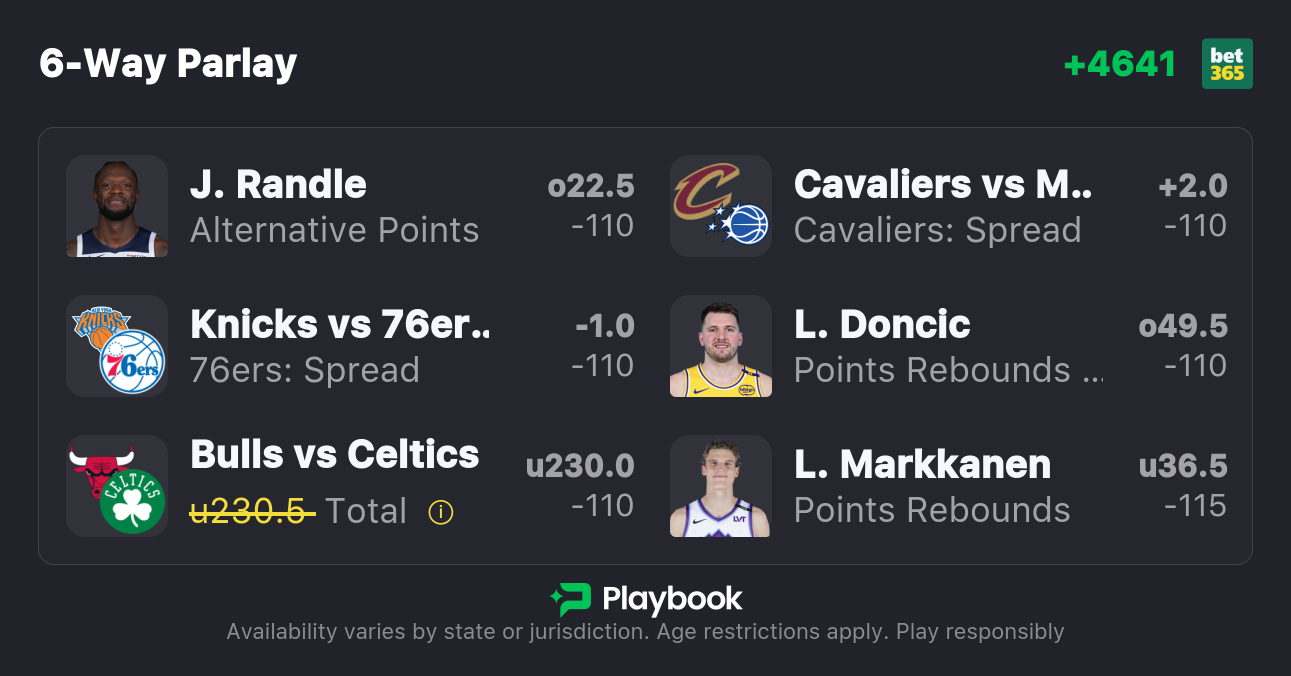
Task: Select the +4641 parlay odds
Action: point(1120,64)
